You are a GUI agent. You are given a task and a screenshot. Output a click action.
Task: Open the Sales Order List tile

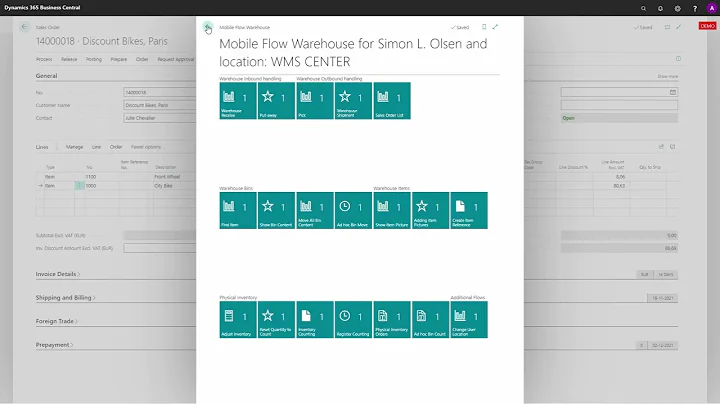pos(392,101)
